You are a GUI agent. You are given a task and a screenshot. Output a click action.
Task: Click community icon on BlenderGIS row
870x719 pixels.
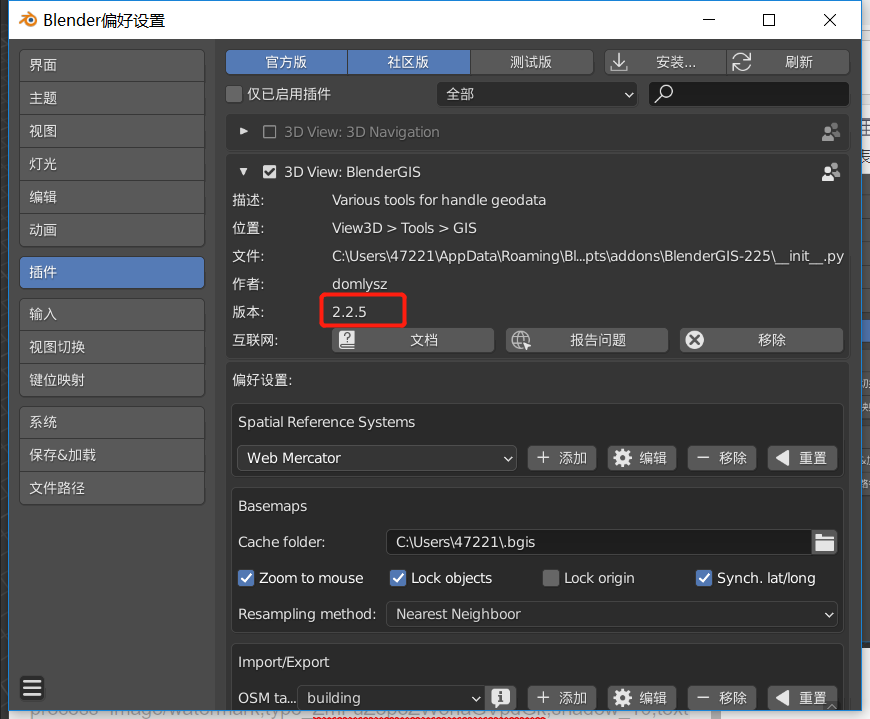[831, 172]
